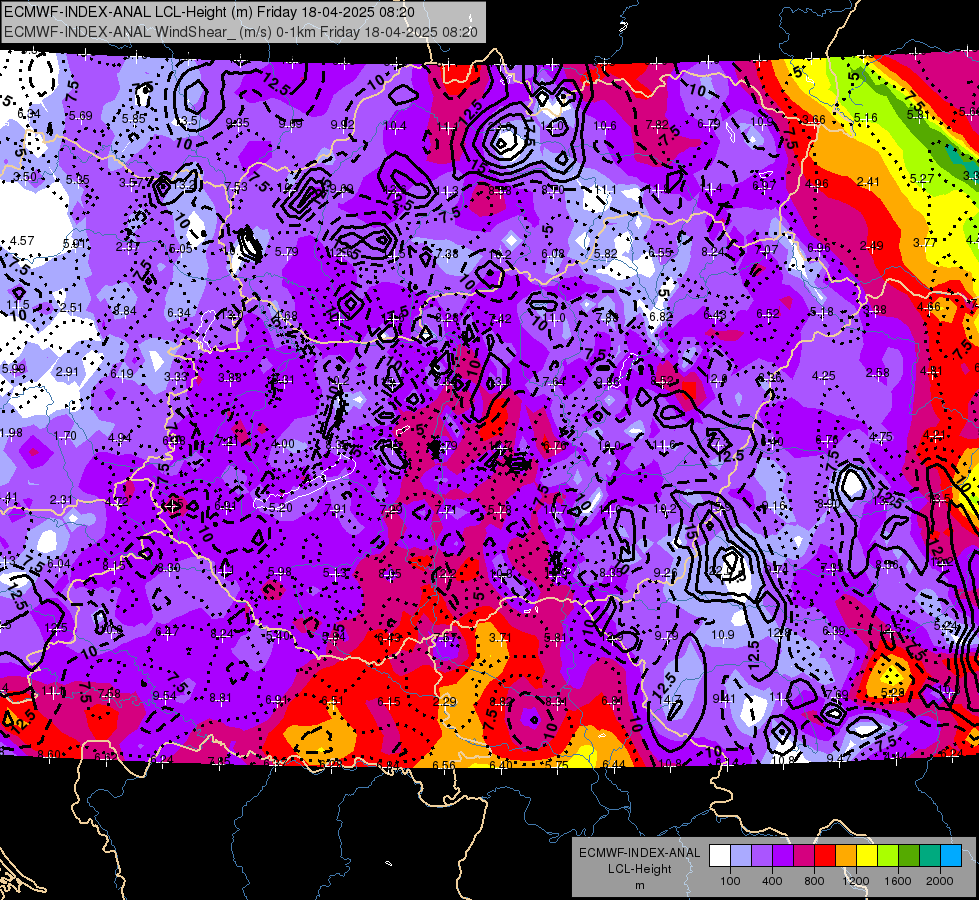Click the white swatch in the LCL-Height legend
The width and height of the screenshot is (979, 900).
[720, 856]
